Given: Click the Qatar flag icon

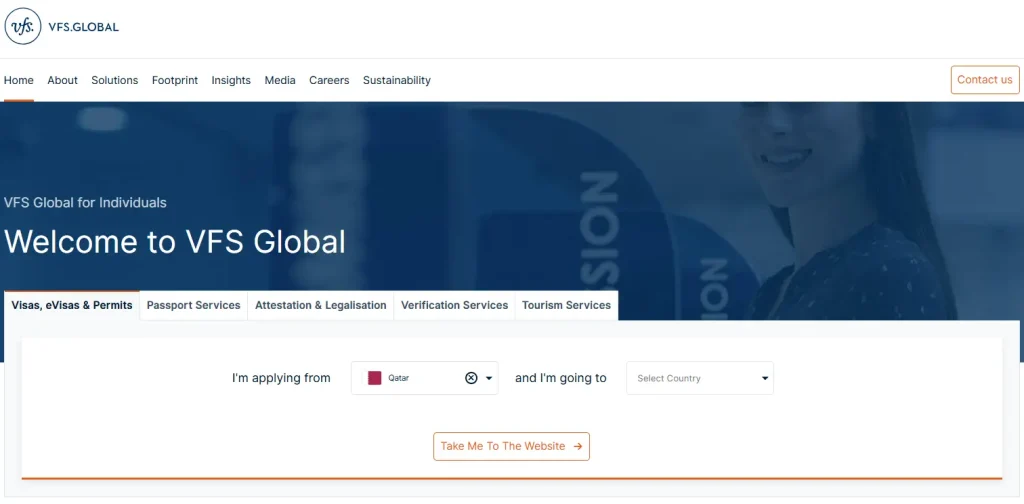Looking at the screenshot, I should 374,378.
